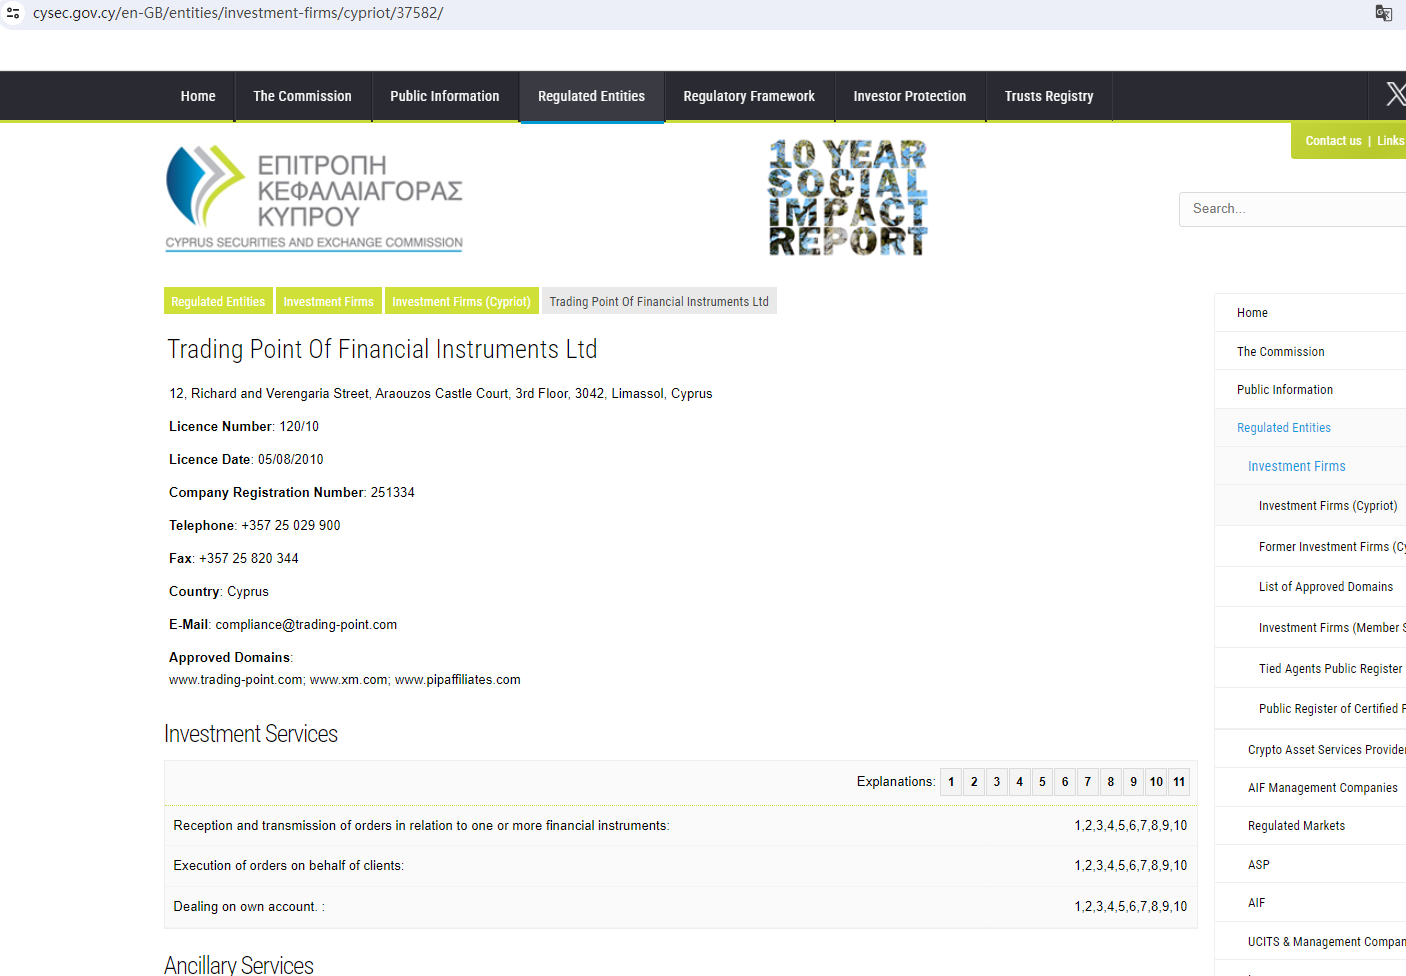The width and height of the screenshot is (1406, 976).
Task: Click the Contact us link
Action: [x=1333, y=141]
